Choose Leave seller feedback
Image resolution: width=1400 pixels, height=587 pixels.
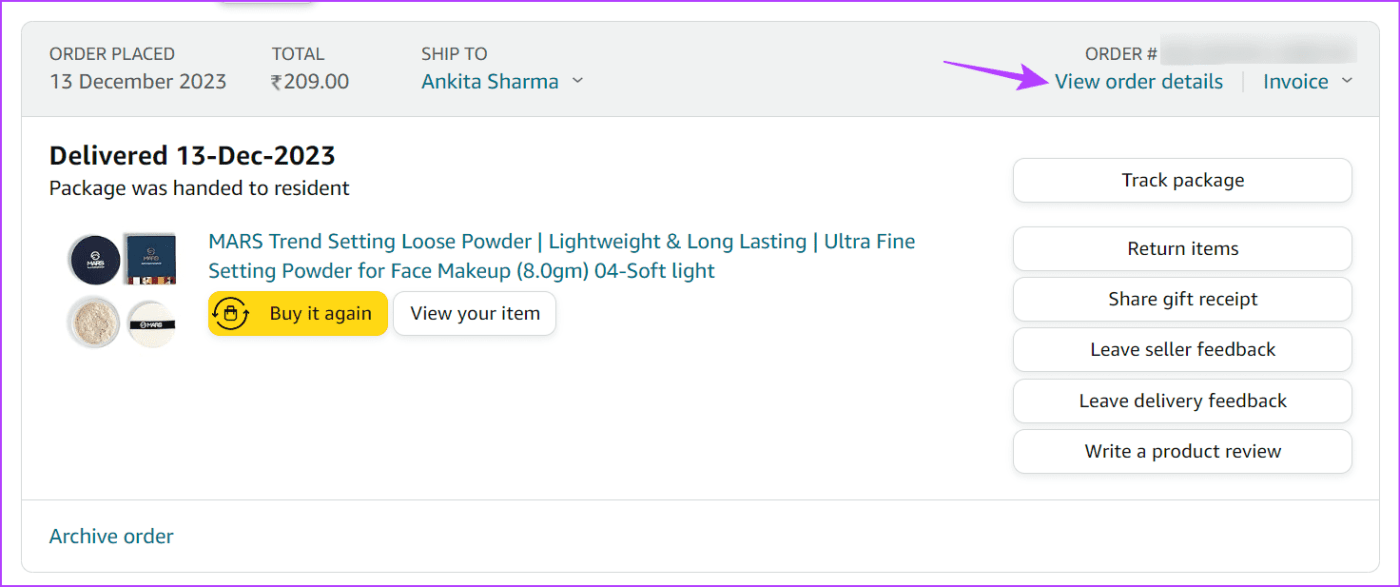coord(1182,350)
